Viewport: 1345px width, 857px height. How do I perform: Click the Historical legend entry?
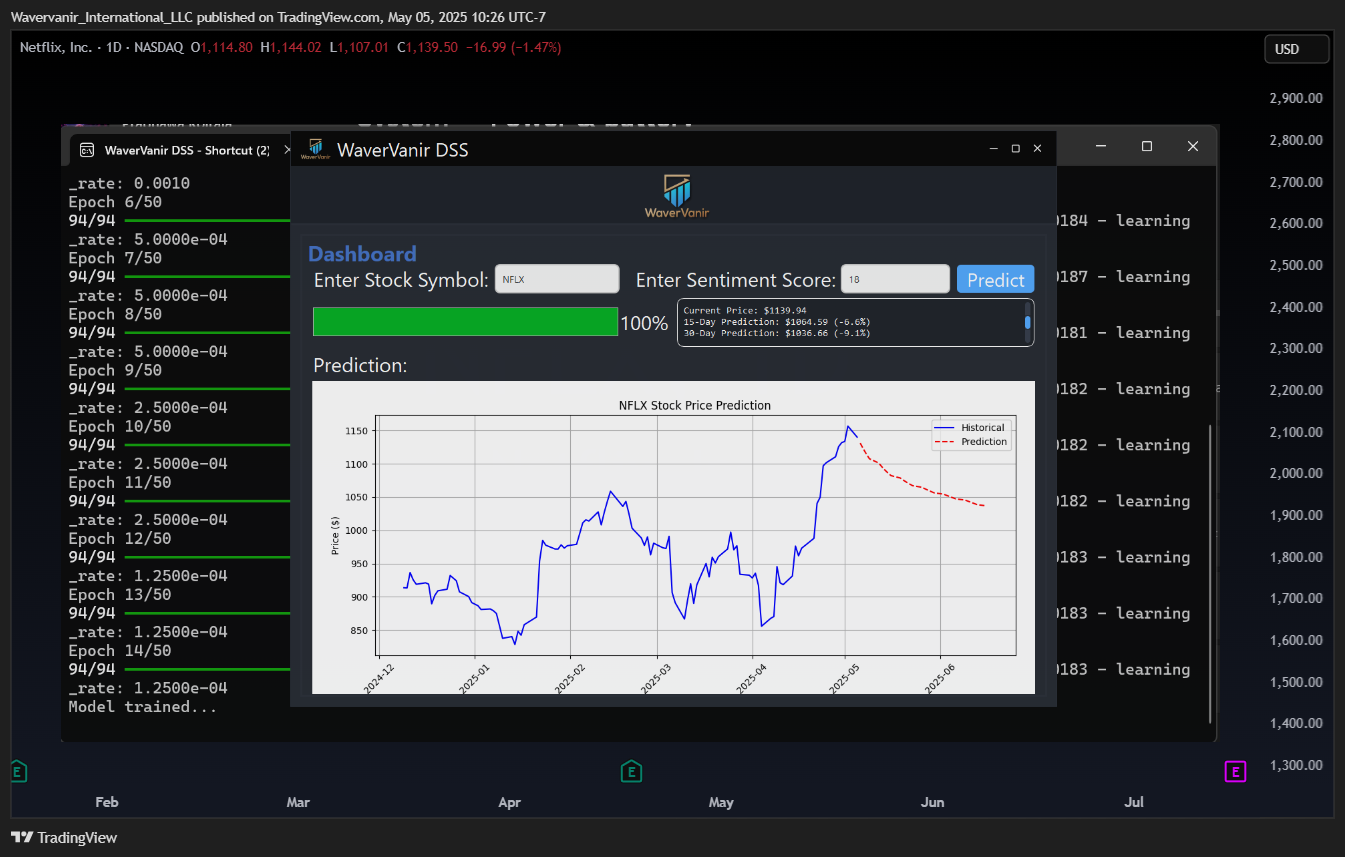pyautogui.click(x=971, y=427)
